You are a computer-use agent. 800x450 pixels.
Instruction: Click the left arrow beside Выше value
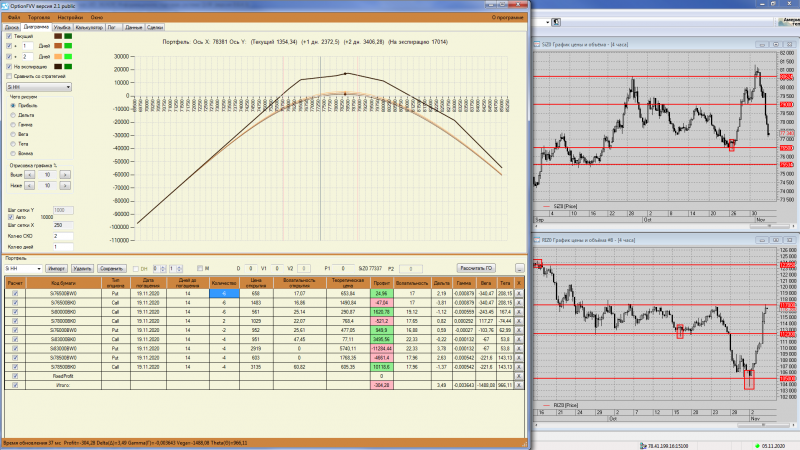pos(30,174)
